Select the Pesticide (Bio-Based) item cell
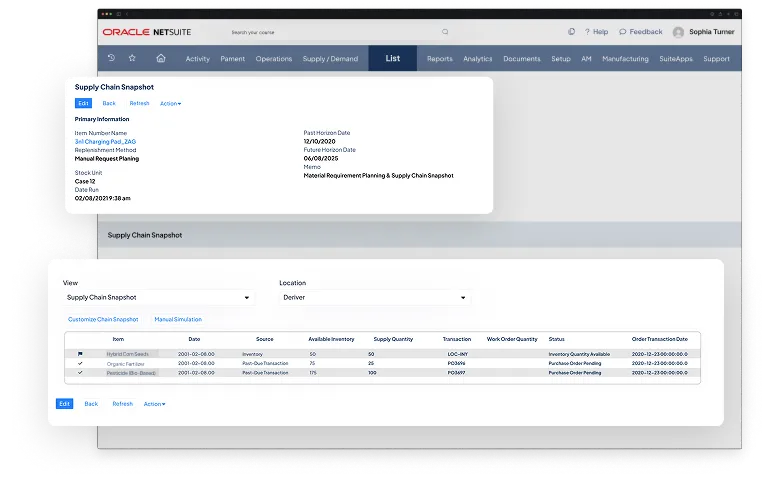 [131, 373]
